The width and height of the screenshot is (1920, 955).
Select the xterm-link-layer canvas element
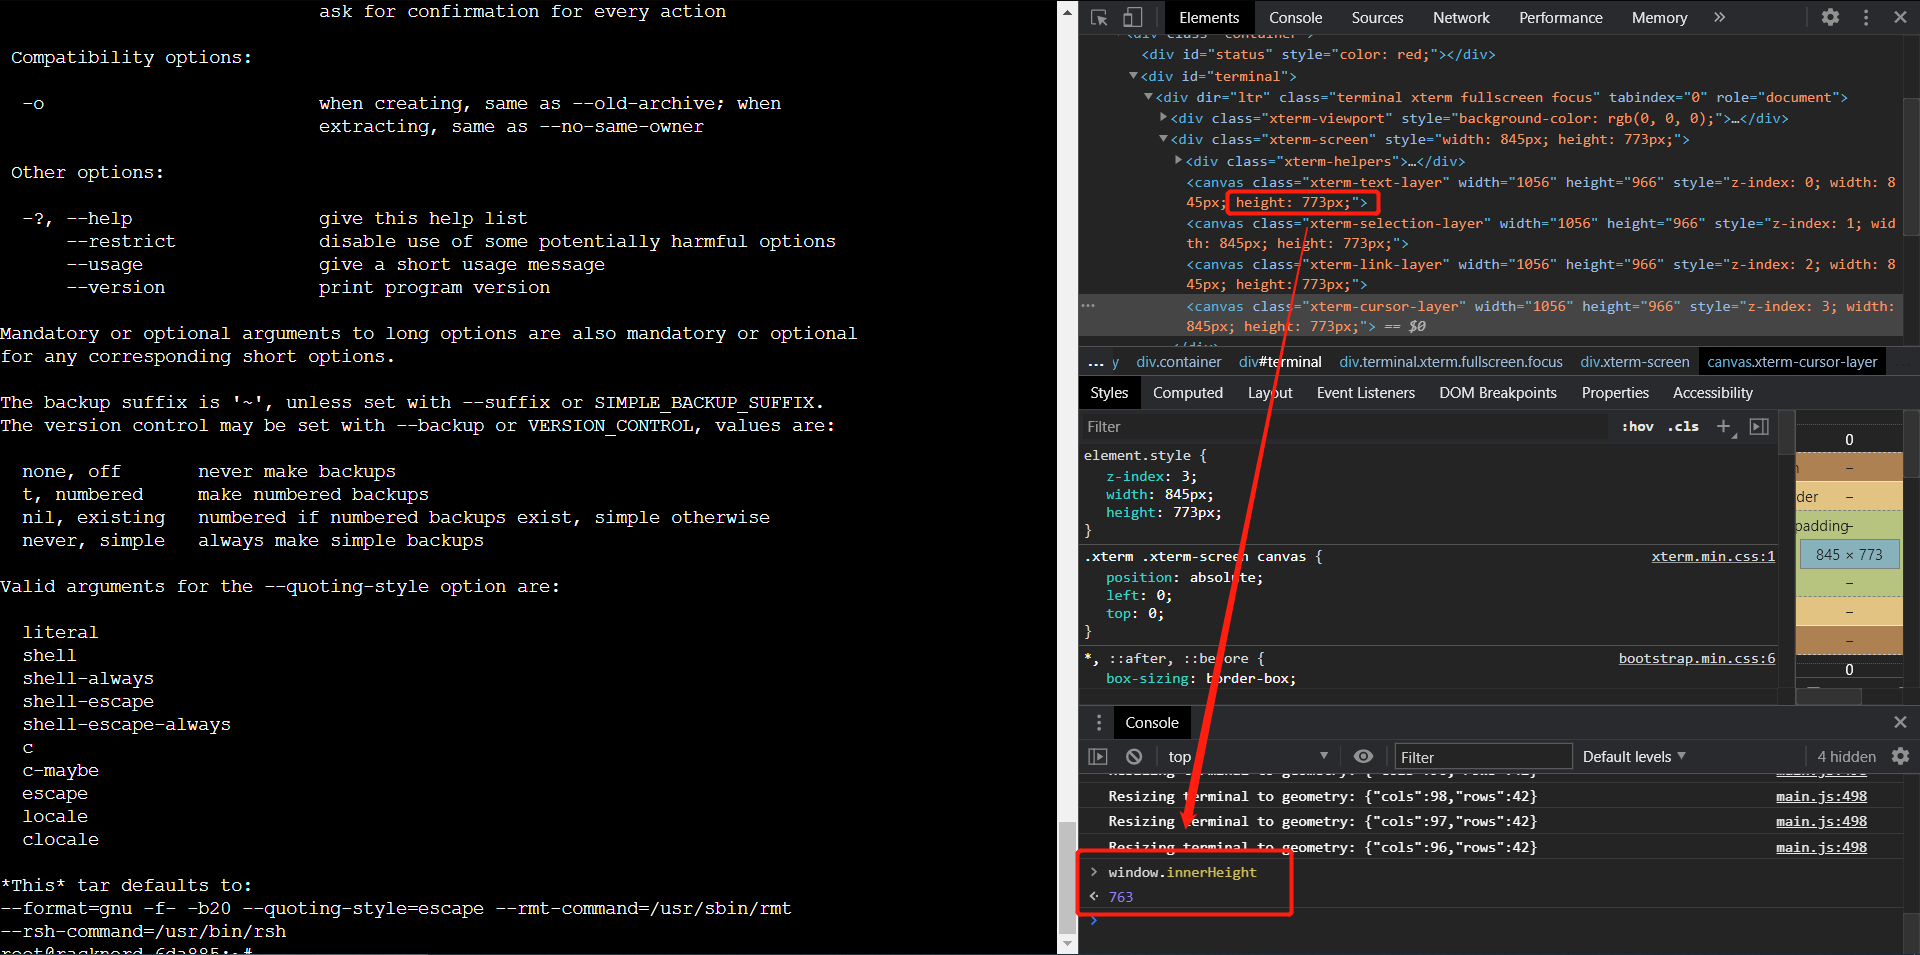pos(1540,274)
